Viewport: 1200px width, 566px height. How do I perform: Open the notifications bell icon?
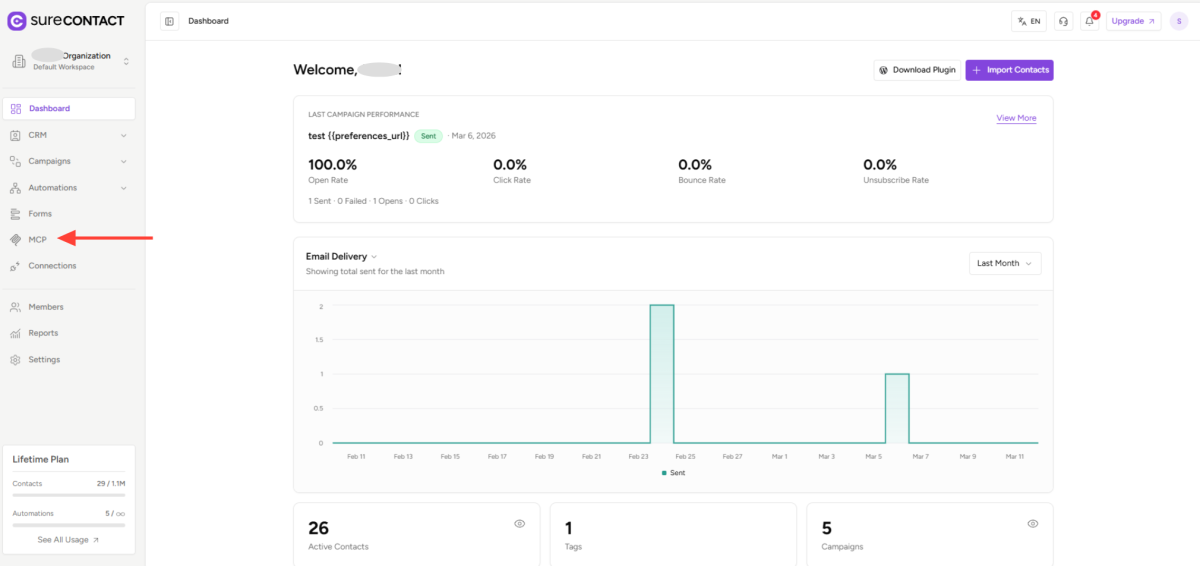click(1089, 21)
